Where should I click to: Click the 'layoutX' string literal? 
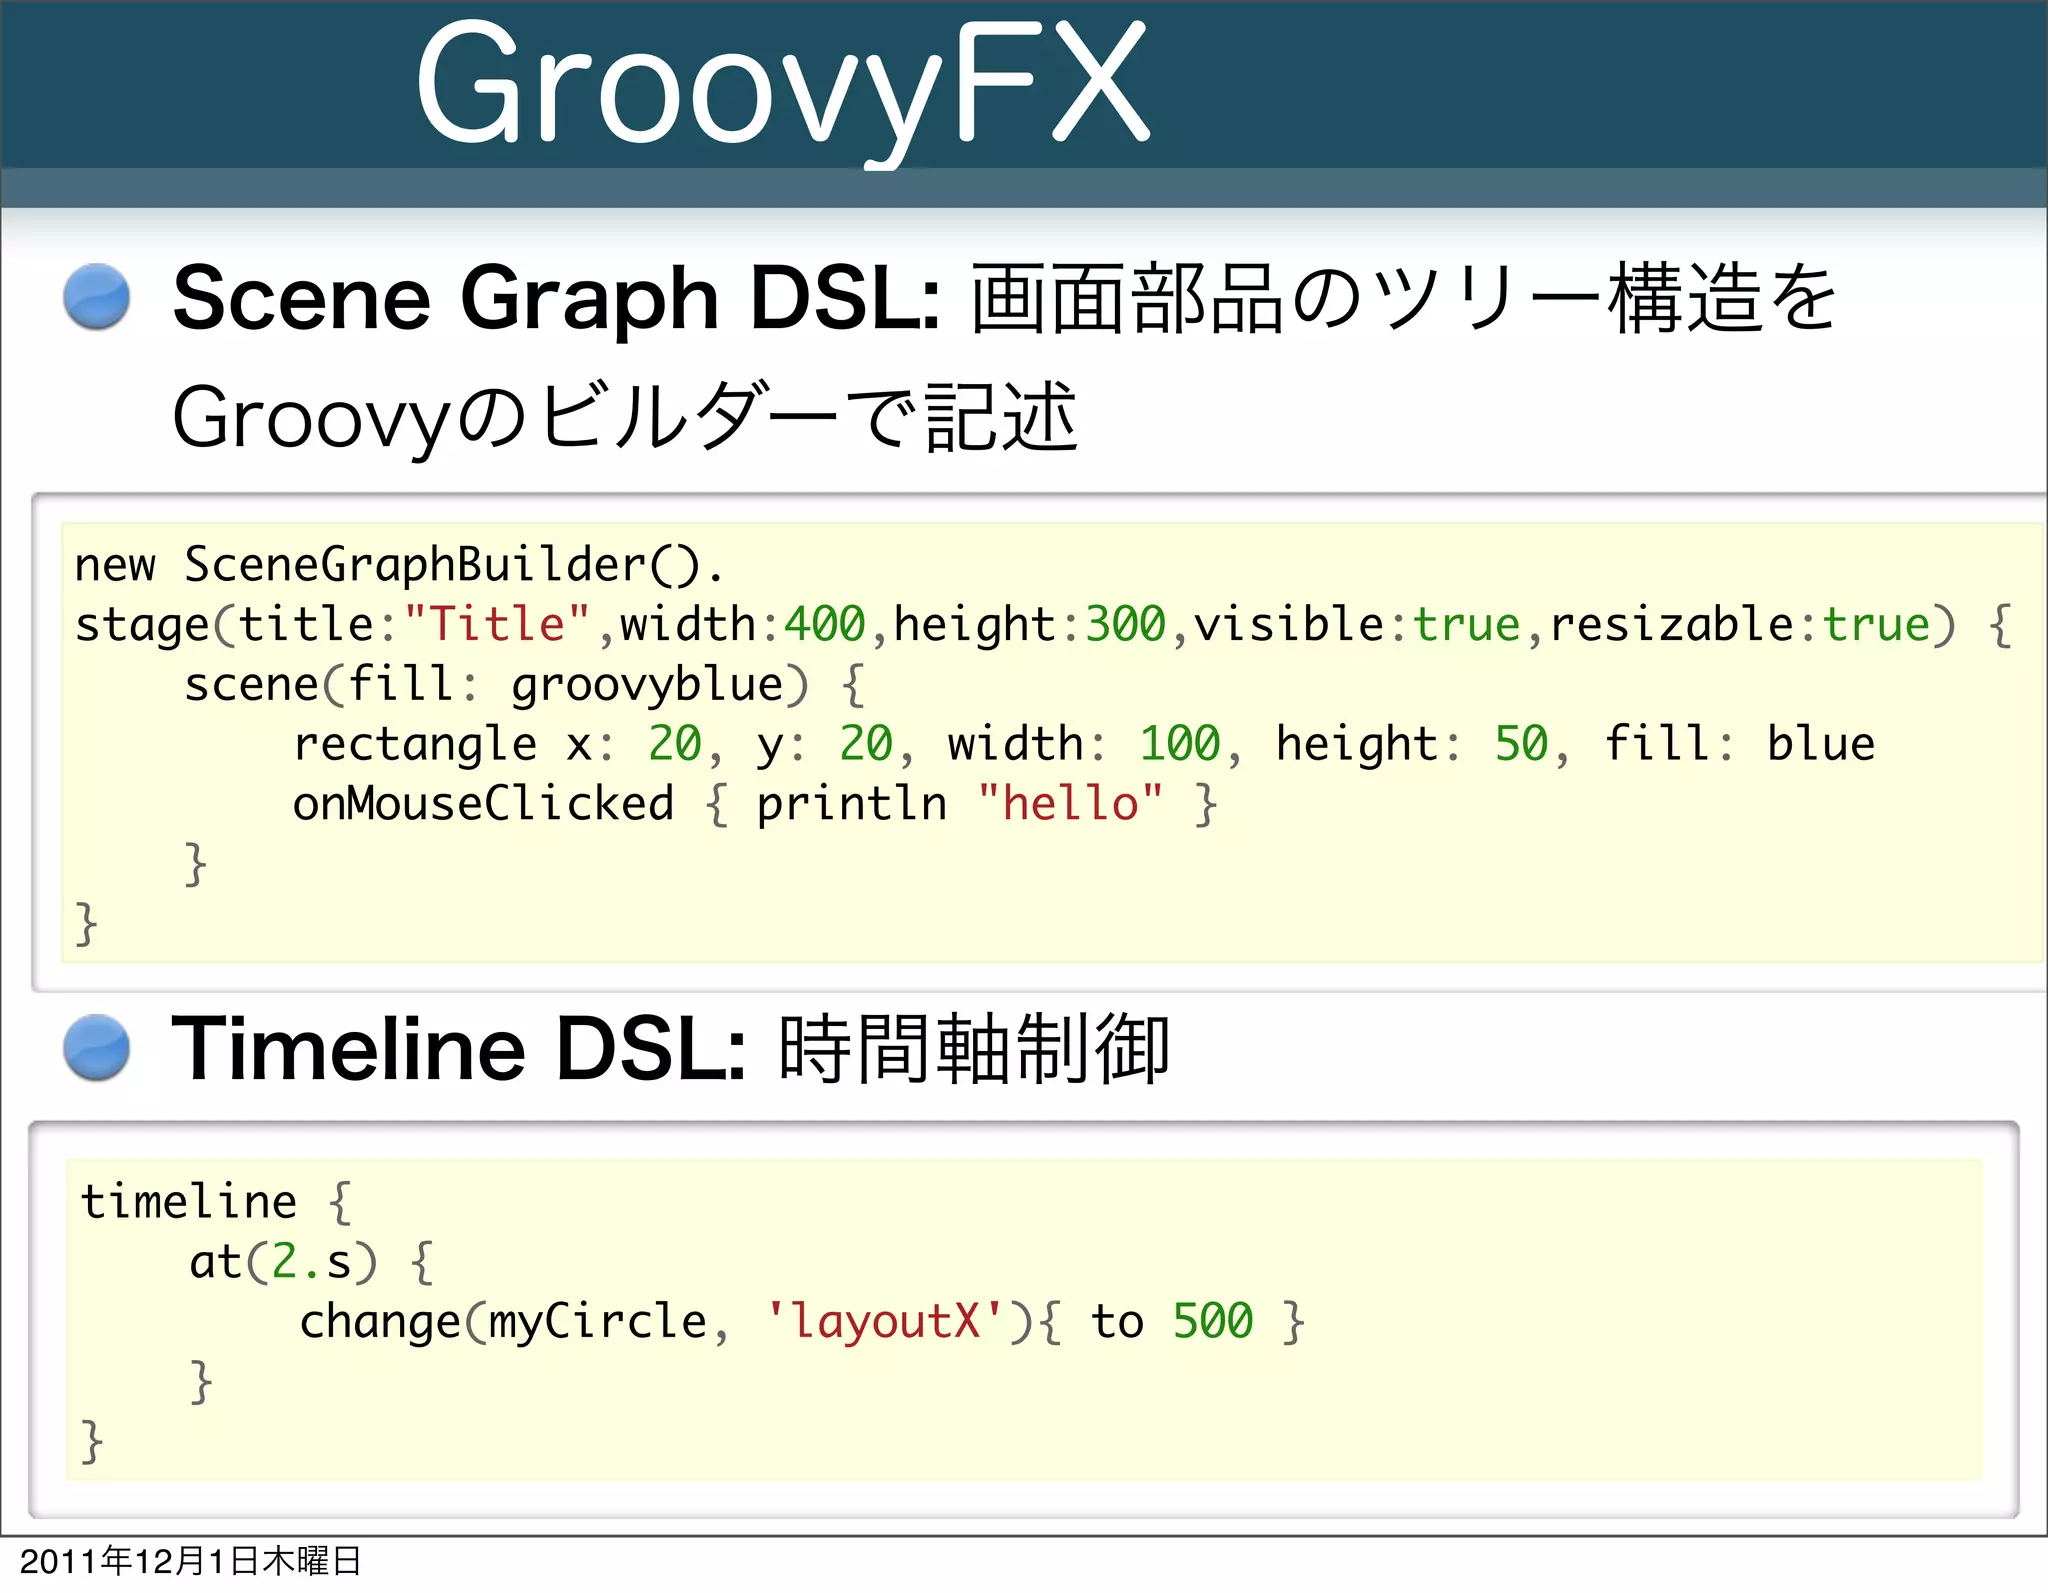coord(885,1322)
